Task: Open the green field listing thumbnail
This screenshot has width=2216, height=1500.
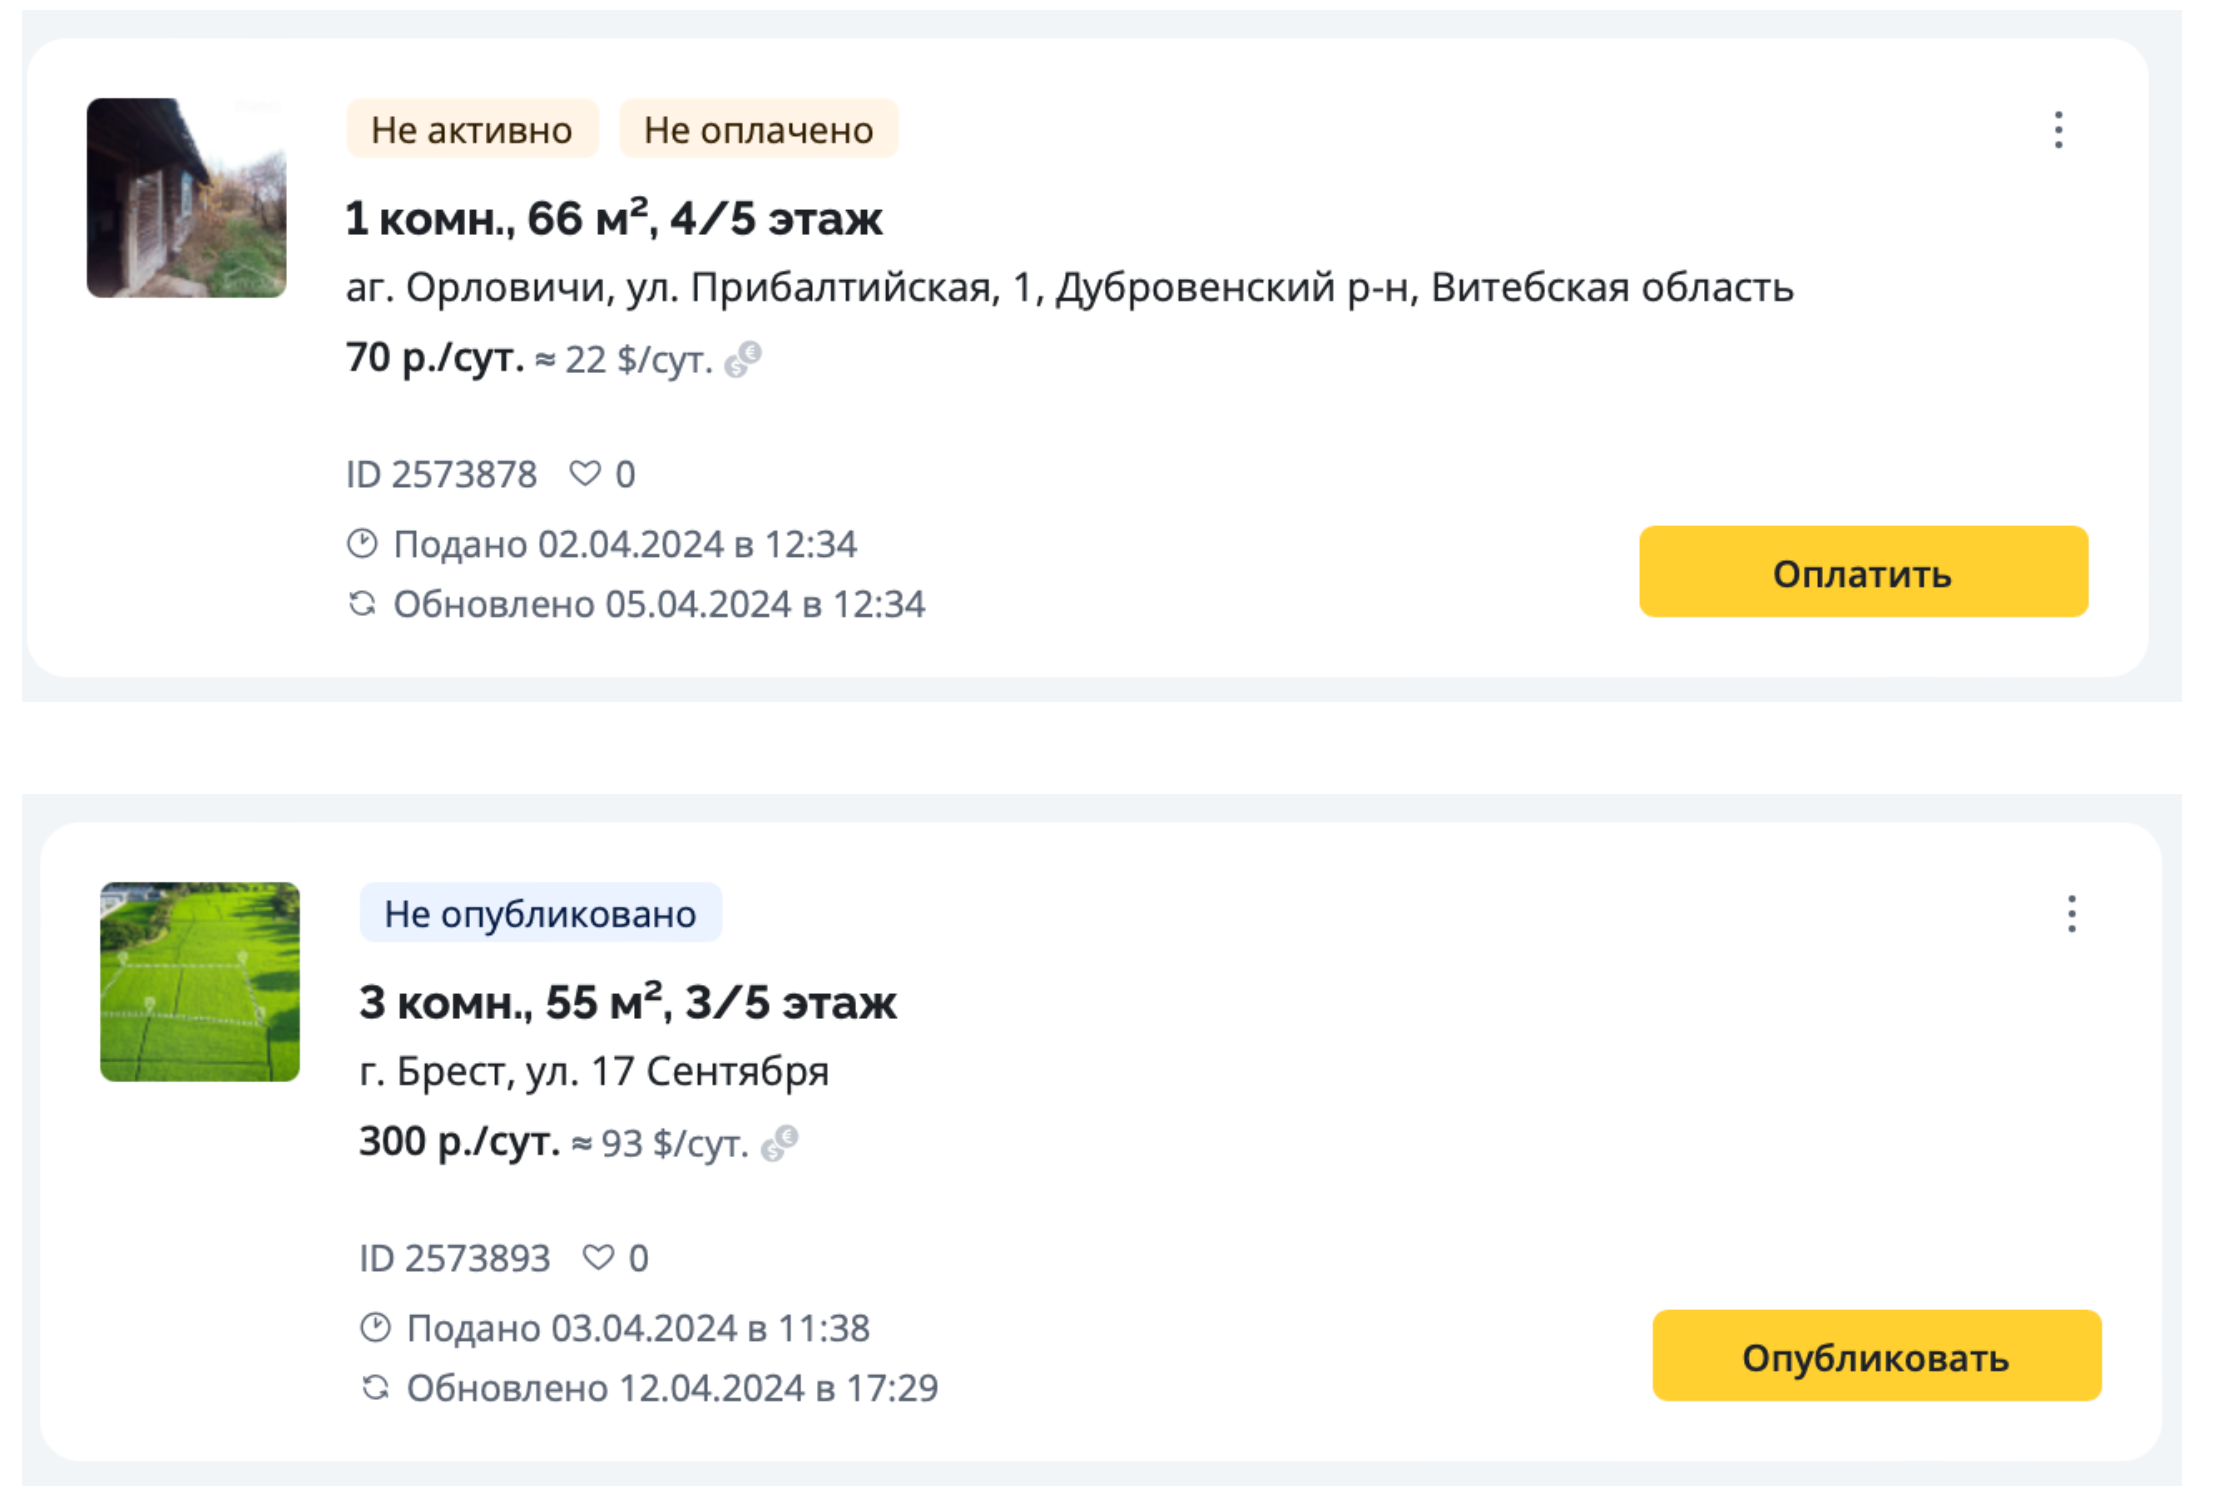Action: [200, 982]
